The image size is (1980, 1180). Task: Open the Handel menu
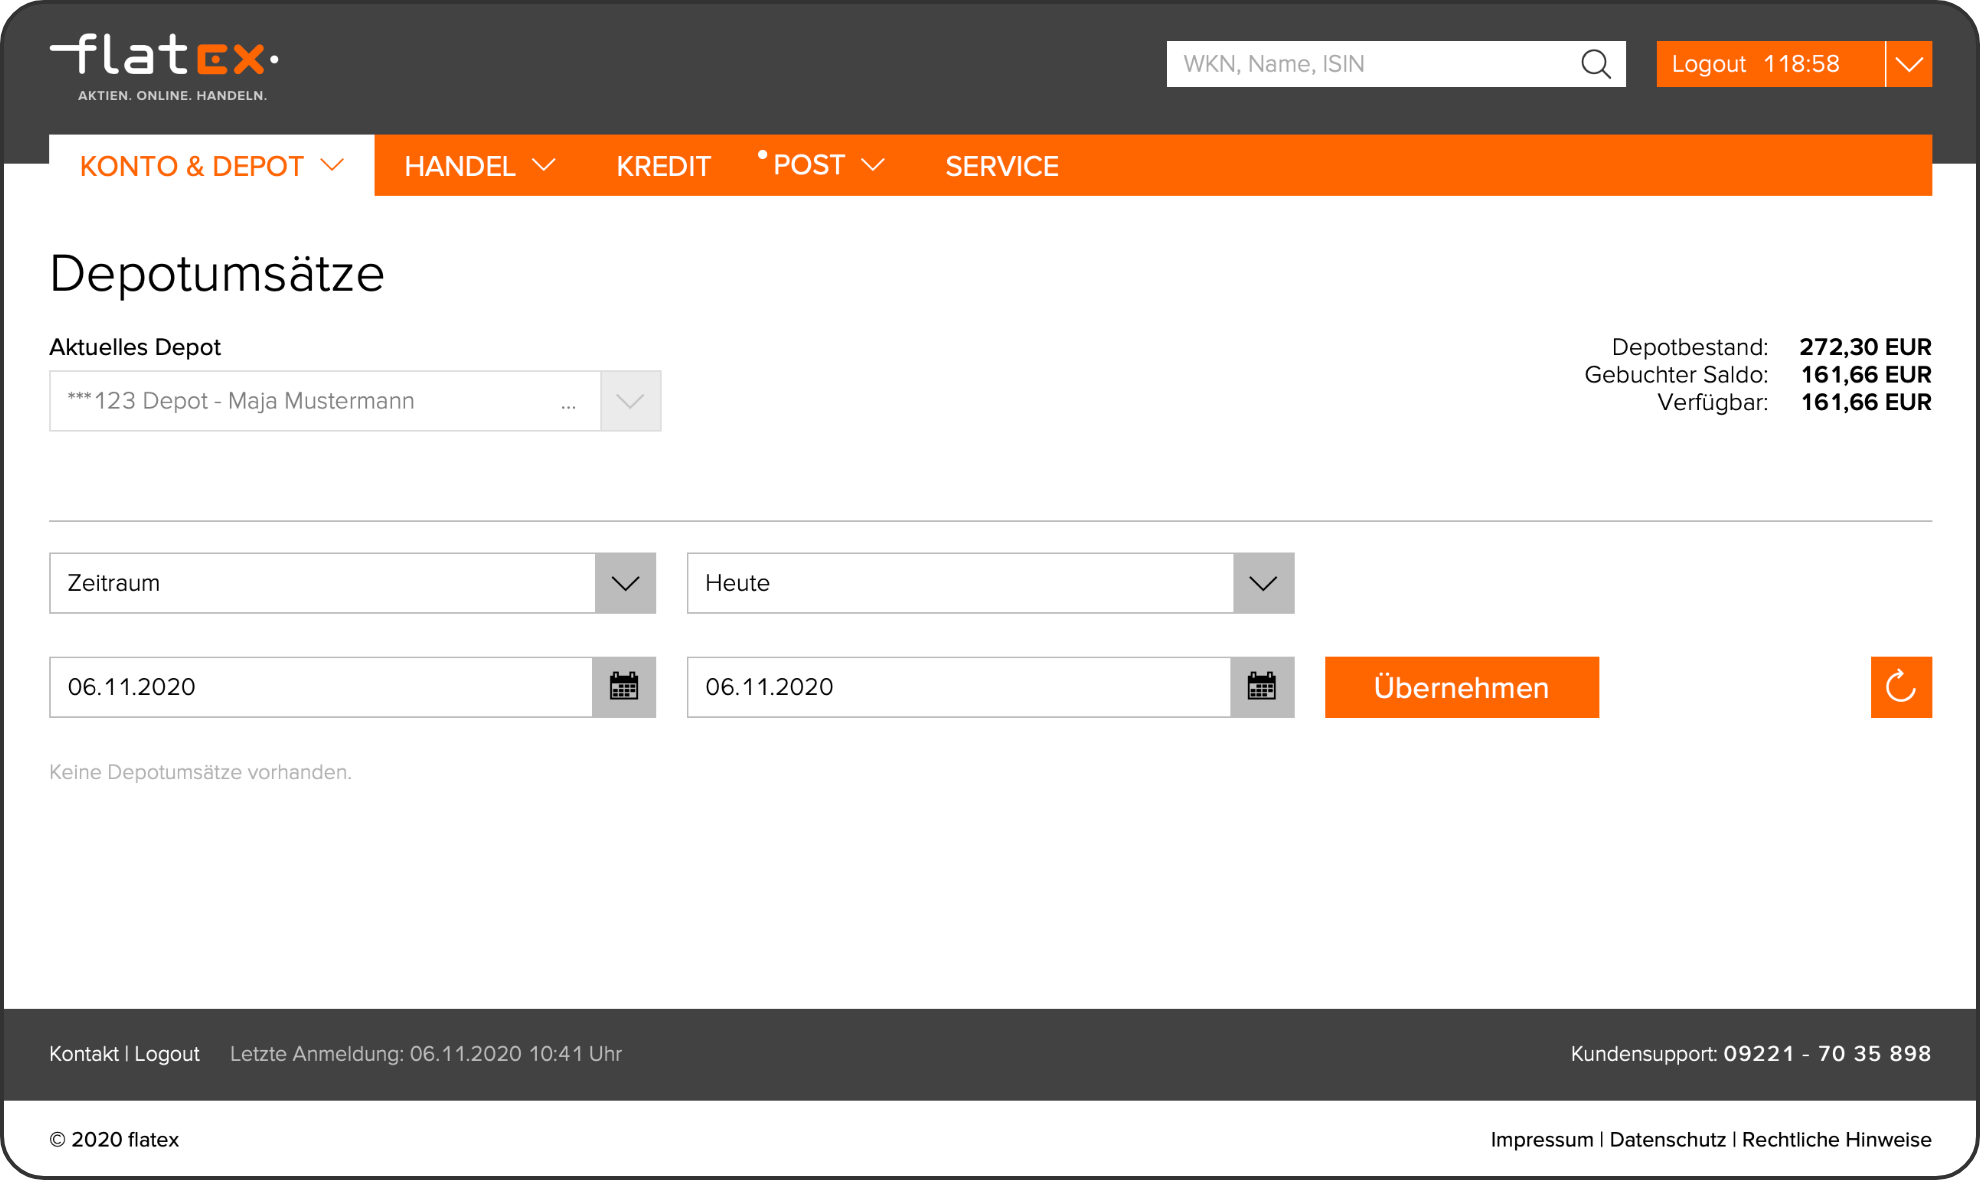point(479,166)
